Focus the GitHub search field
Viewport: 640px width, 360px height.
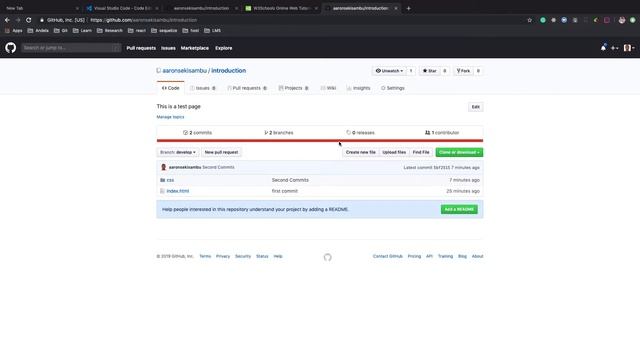71,48
